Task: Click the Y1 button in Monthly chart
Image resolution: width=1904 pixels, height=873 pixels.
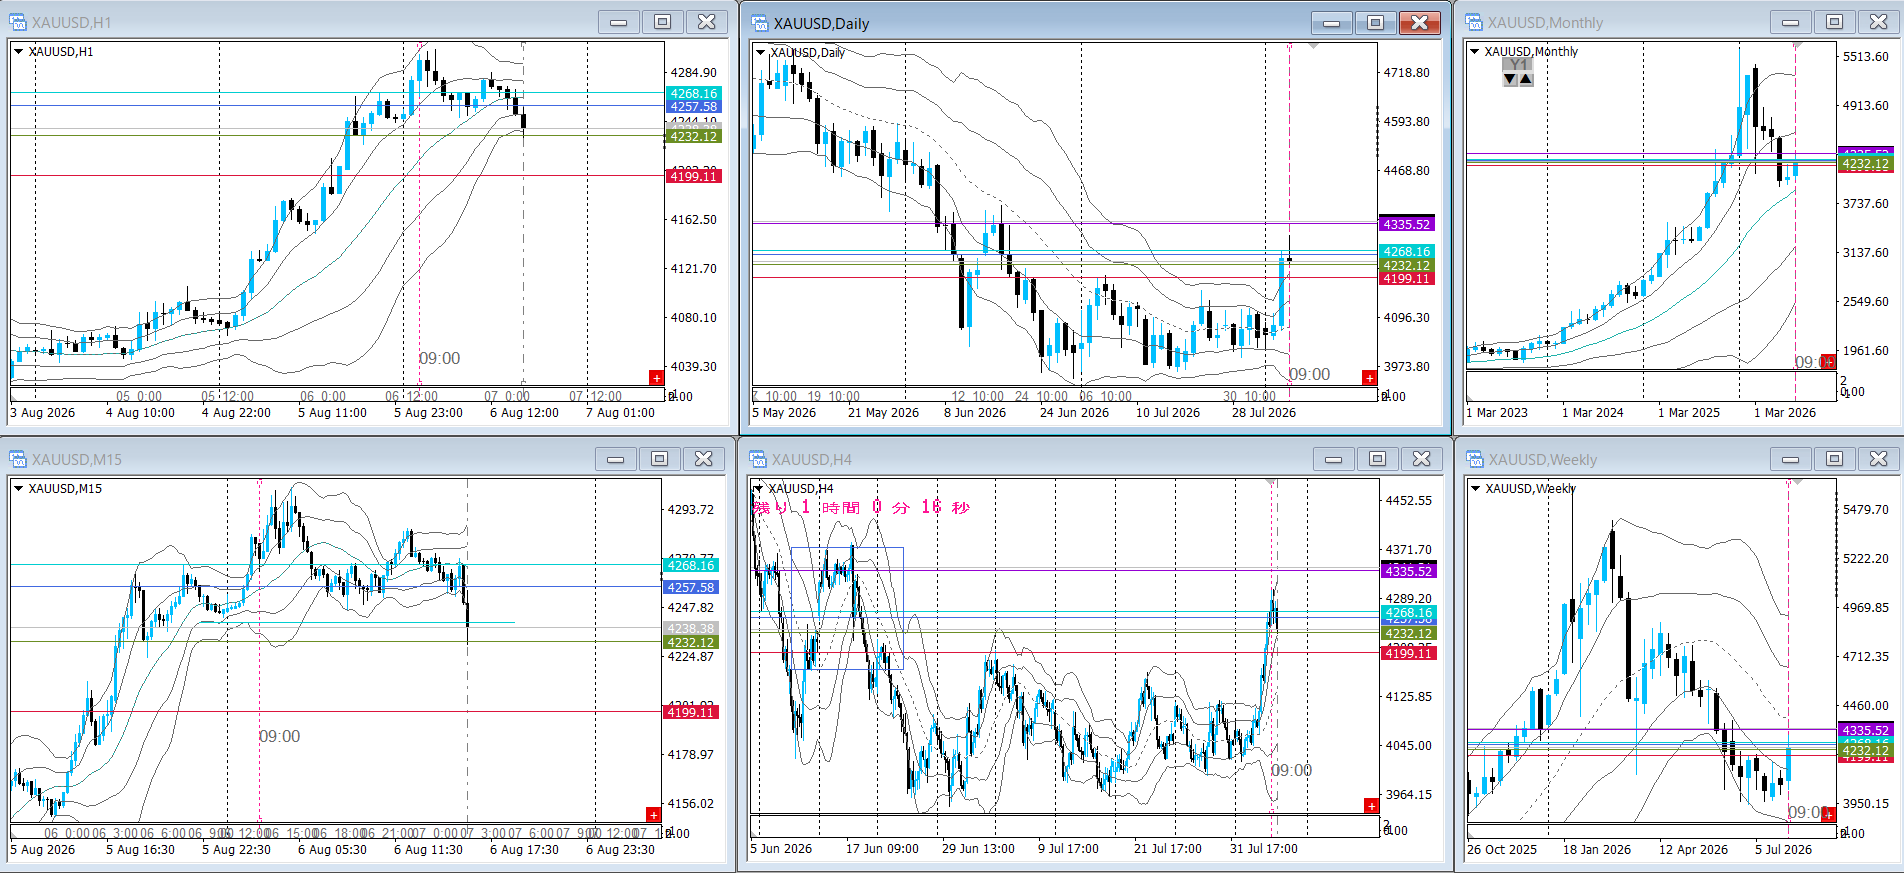Action: (1518, 65)
